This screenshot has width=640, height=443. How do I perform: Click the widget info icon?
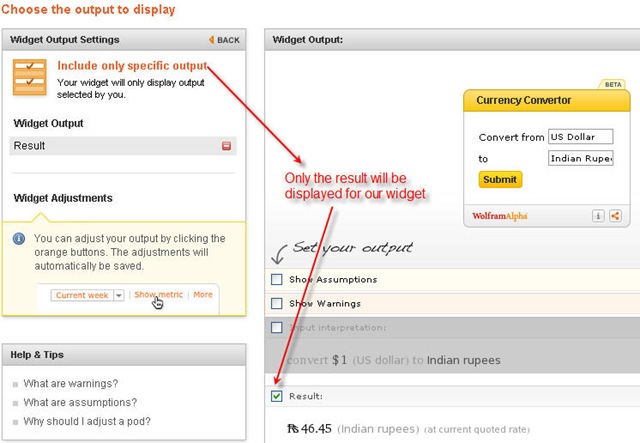pos(598,216)
